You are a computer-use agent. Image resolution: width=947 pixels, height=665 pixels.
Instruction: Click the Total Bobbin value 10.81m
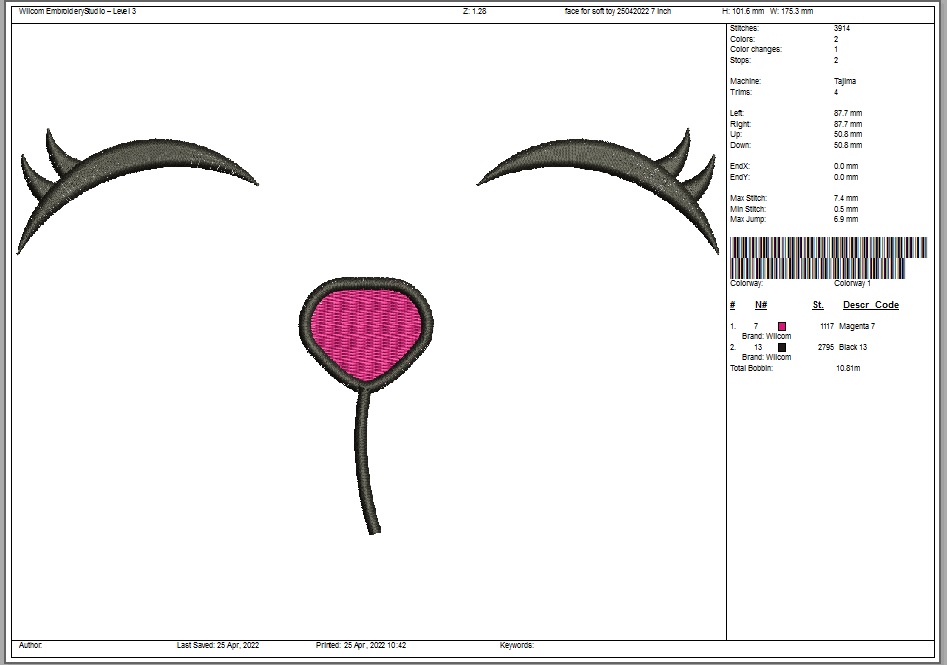(x=848, y=368)
